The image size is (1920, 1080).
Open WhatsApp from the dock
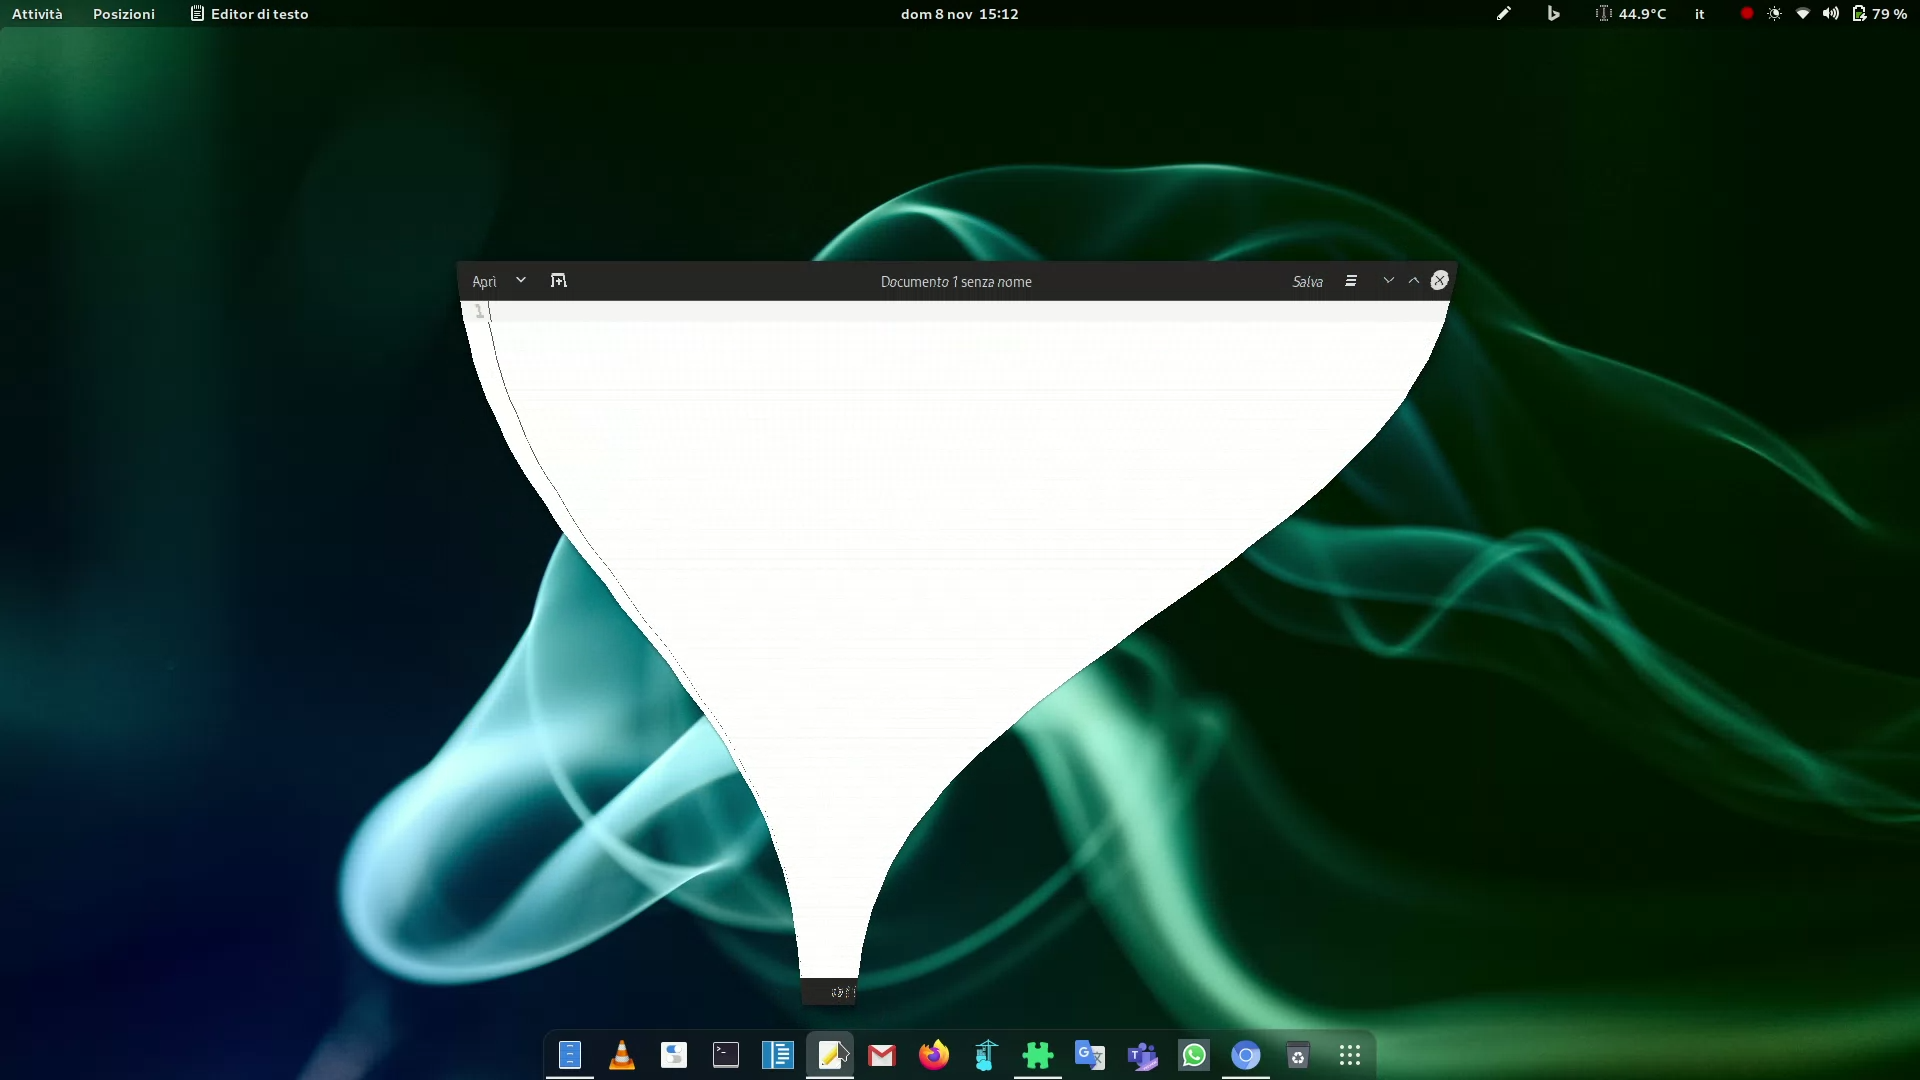point(1194,1055)
